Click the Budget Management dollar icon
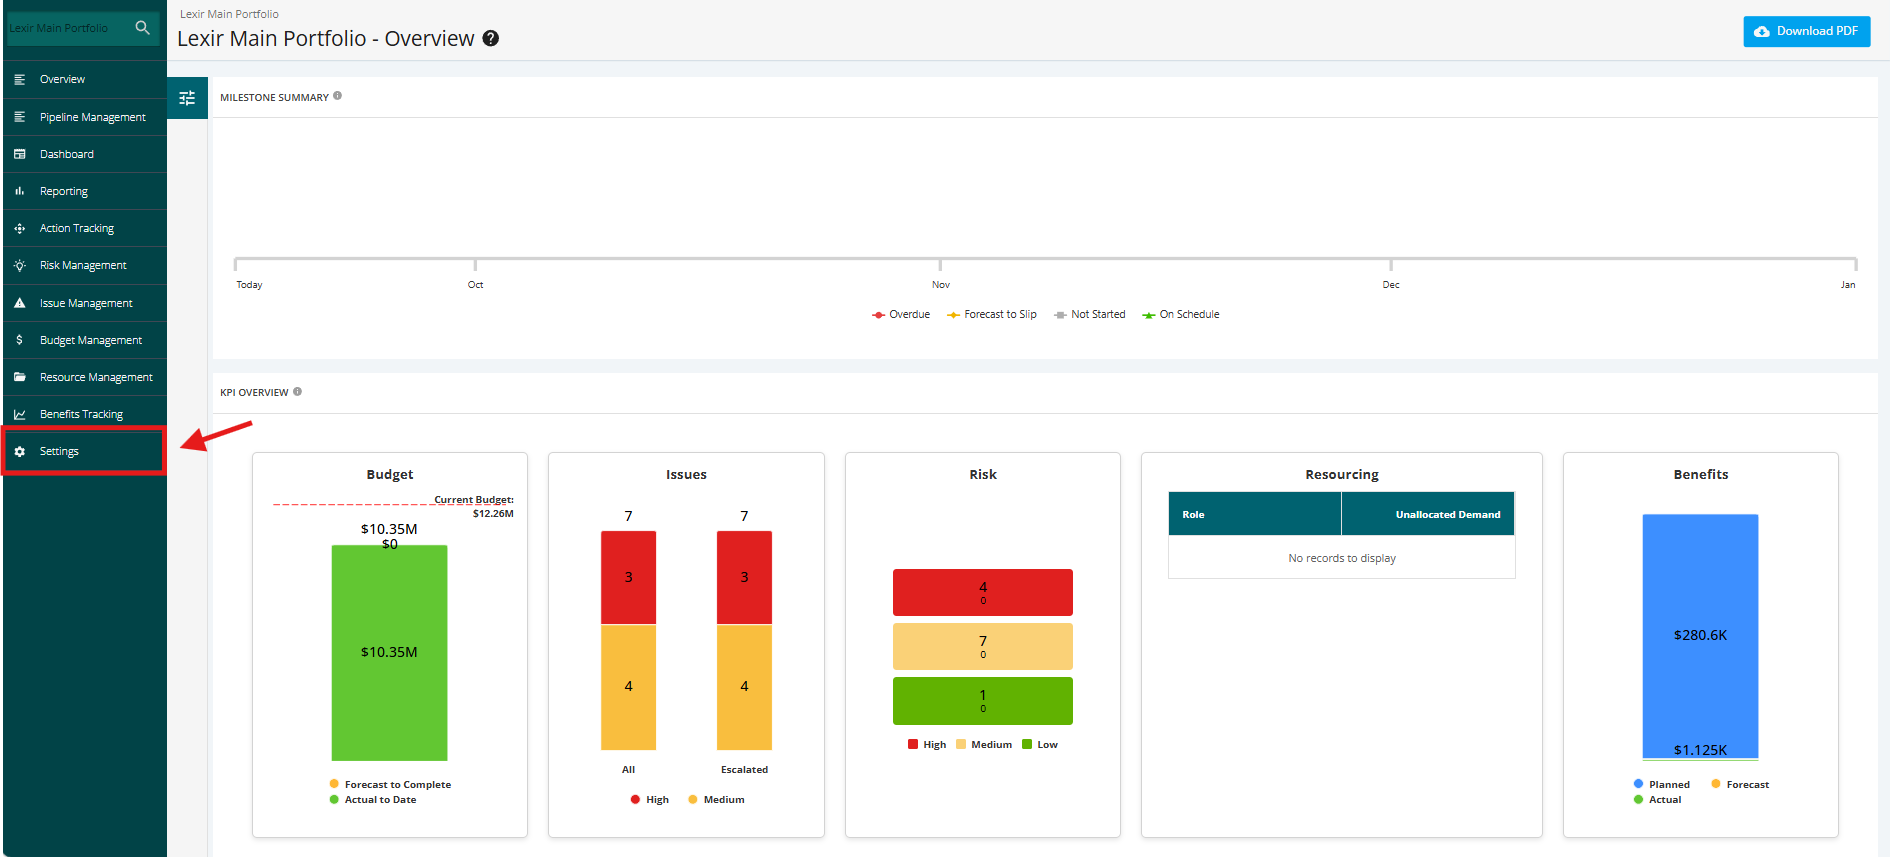Image resolution: width=1890 pixels, height=857 pixels. (19, 340)
